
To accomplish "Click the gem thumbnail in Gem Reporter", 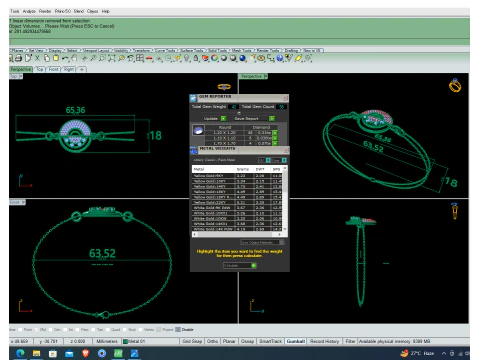I will point(198,130).
